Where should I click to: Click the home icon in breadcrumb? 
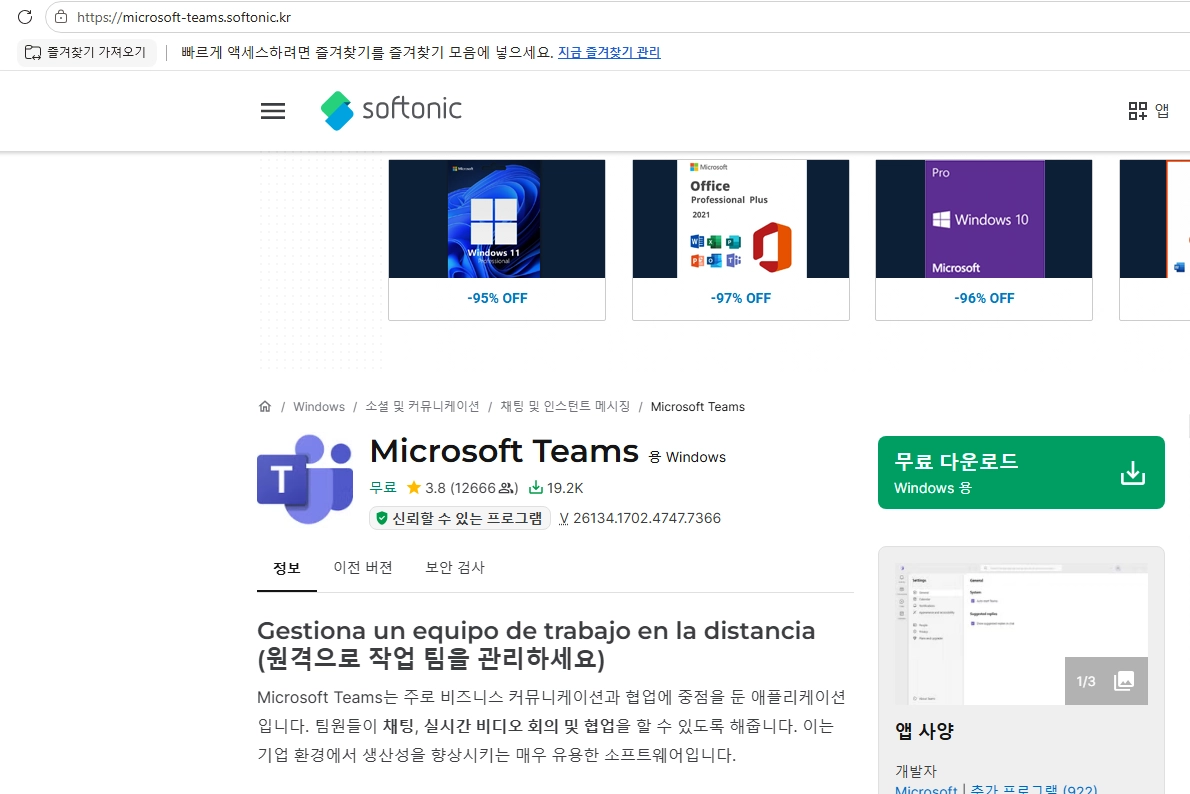pos(265,406)
